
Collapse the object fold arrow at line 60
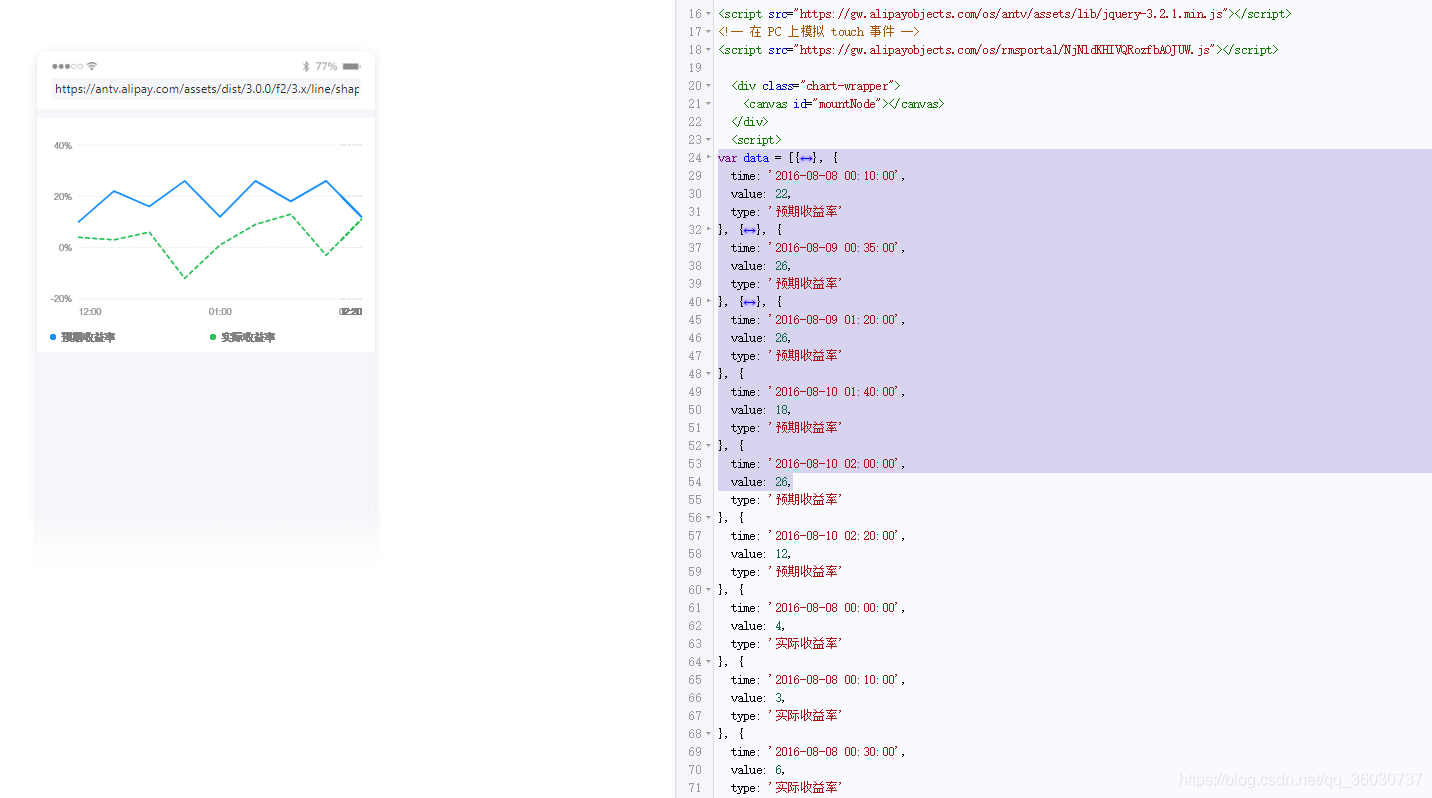click(709, 590)
